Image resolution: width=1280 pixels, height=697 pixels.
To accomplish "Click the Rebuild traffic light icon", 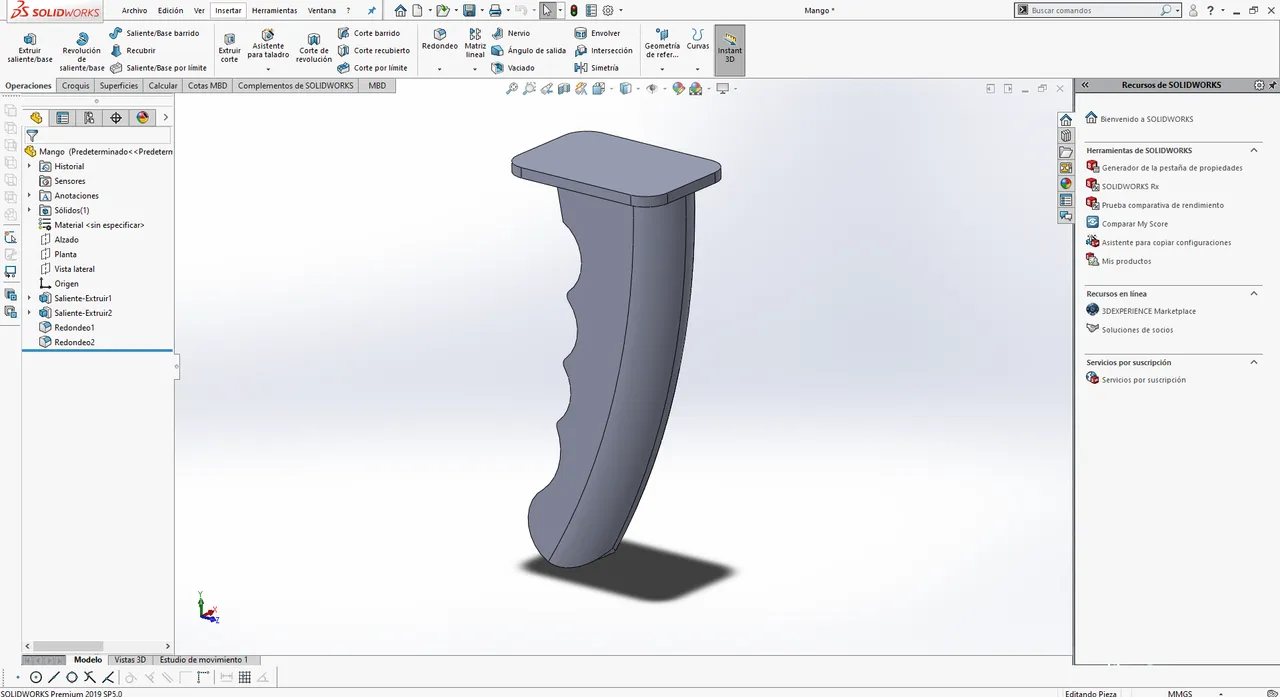I will 574,10.
